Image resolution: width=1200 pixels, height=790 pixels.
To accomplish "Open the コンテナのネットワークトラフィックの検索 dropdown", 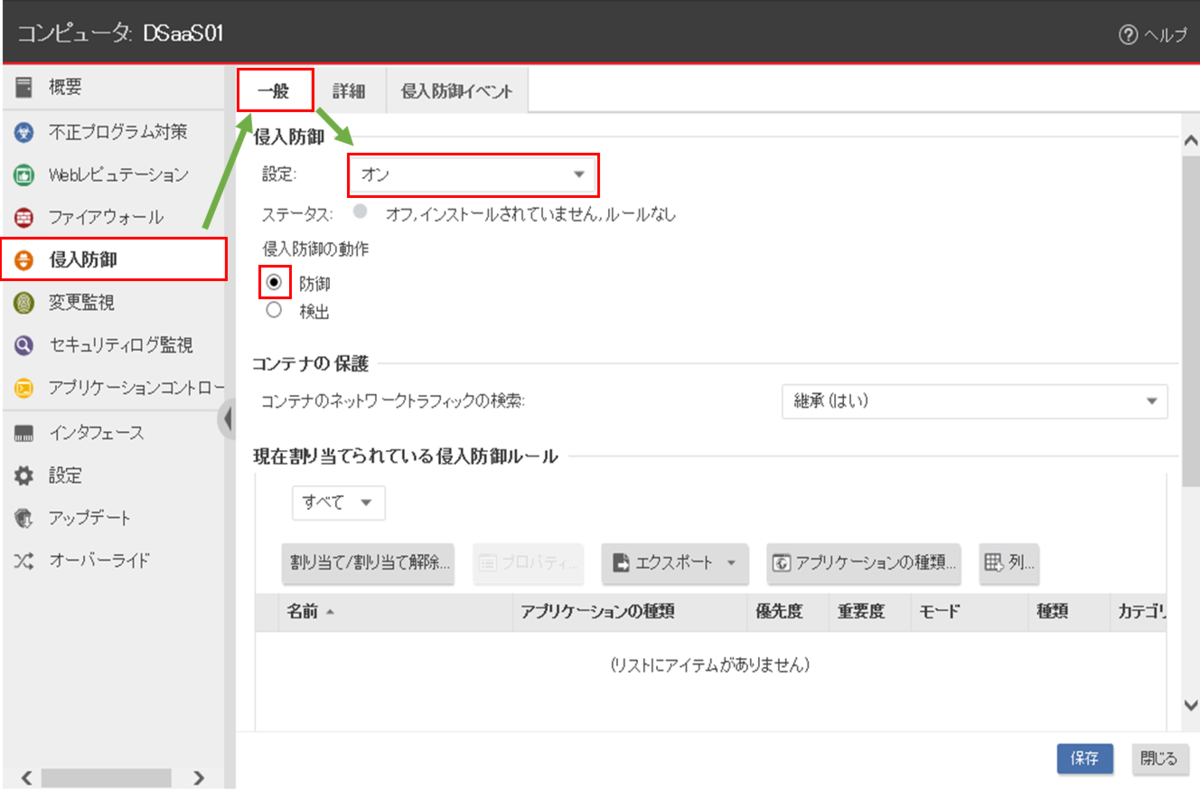I will pos(975,402).
